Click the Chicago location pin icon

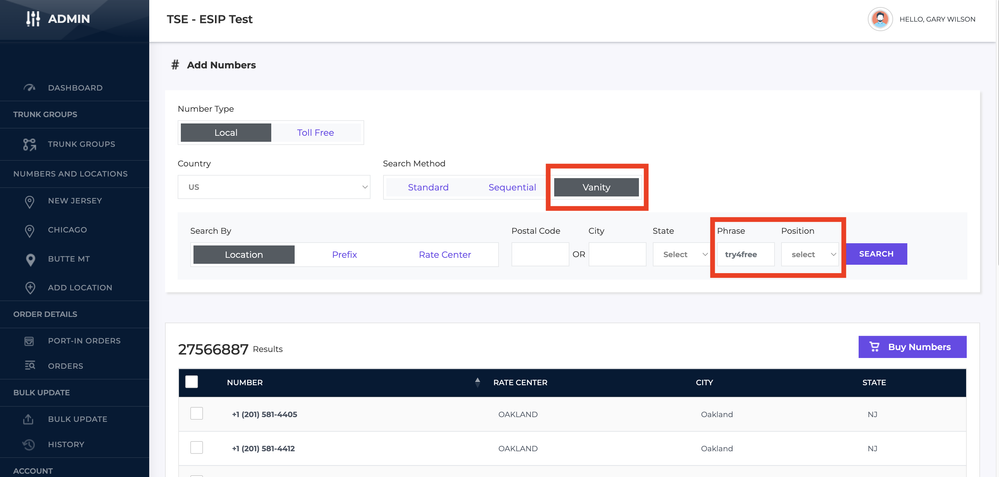pyautogui.click(x=29, y=231)
